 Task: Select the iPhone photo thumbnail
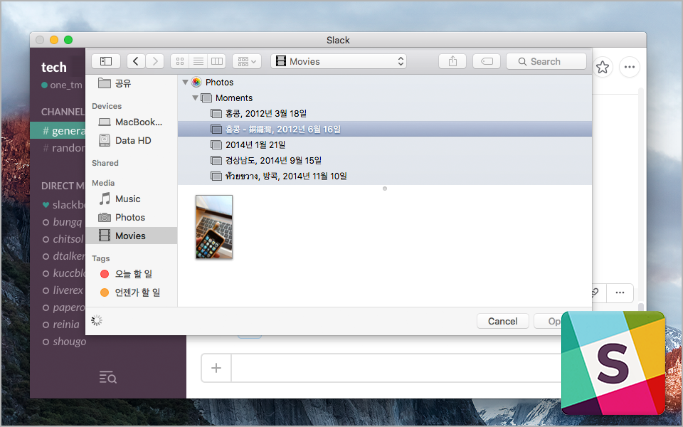tap(214, 227)
